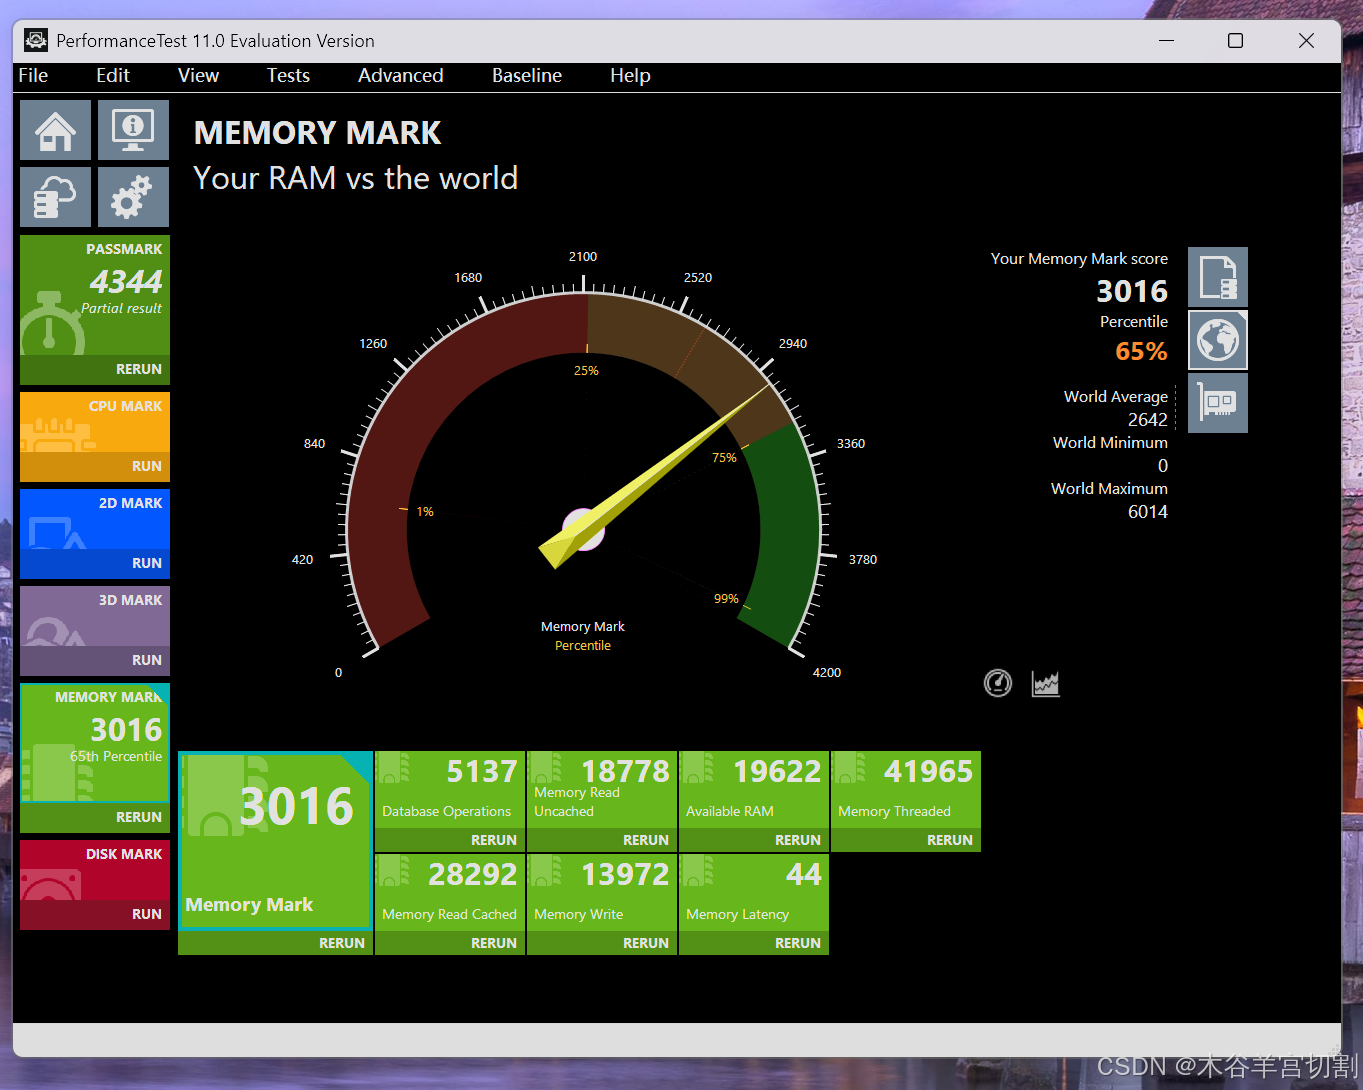Image resolution: width=1363 pixels, height=1090 pixels.
Task: Open the Help menu
Action: tap(630, 75)
